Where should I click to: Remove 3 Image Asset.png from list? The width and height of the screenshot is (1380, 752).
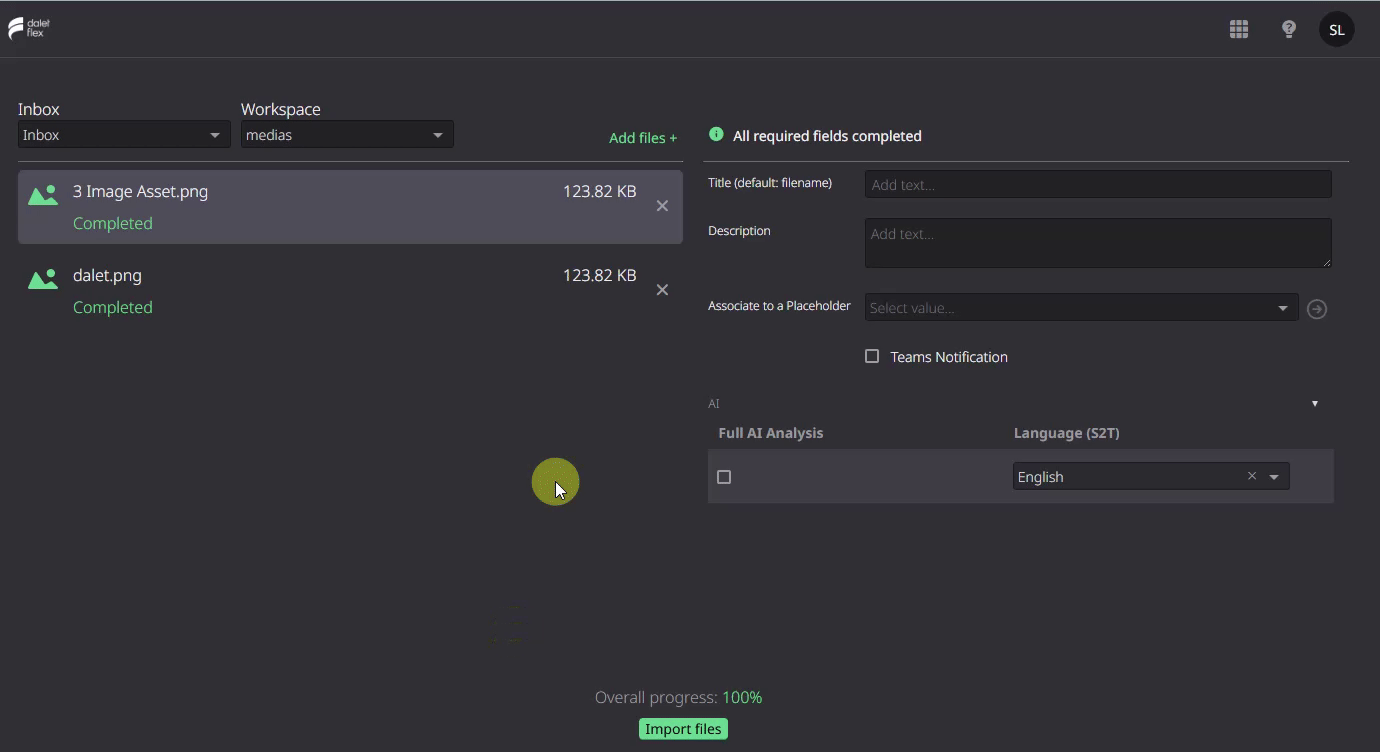point(662,206)
